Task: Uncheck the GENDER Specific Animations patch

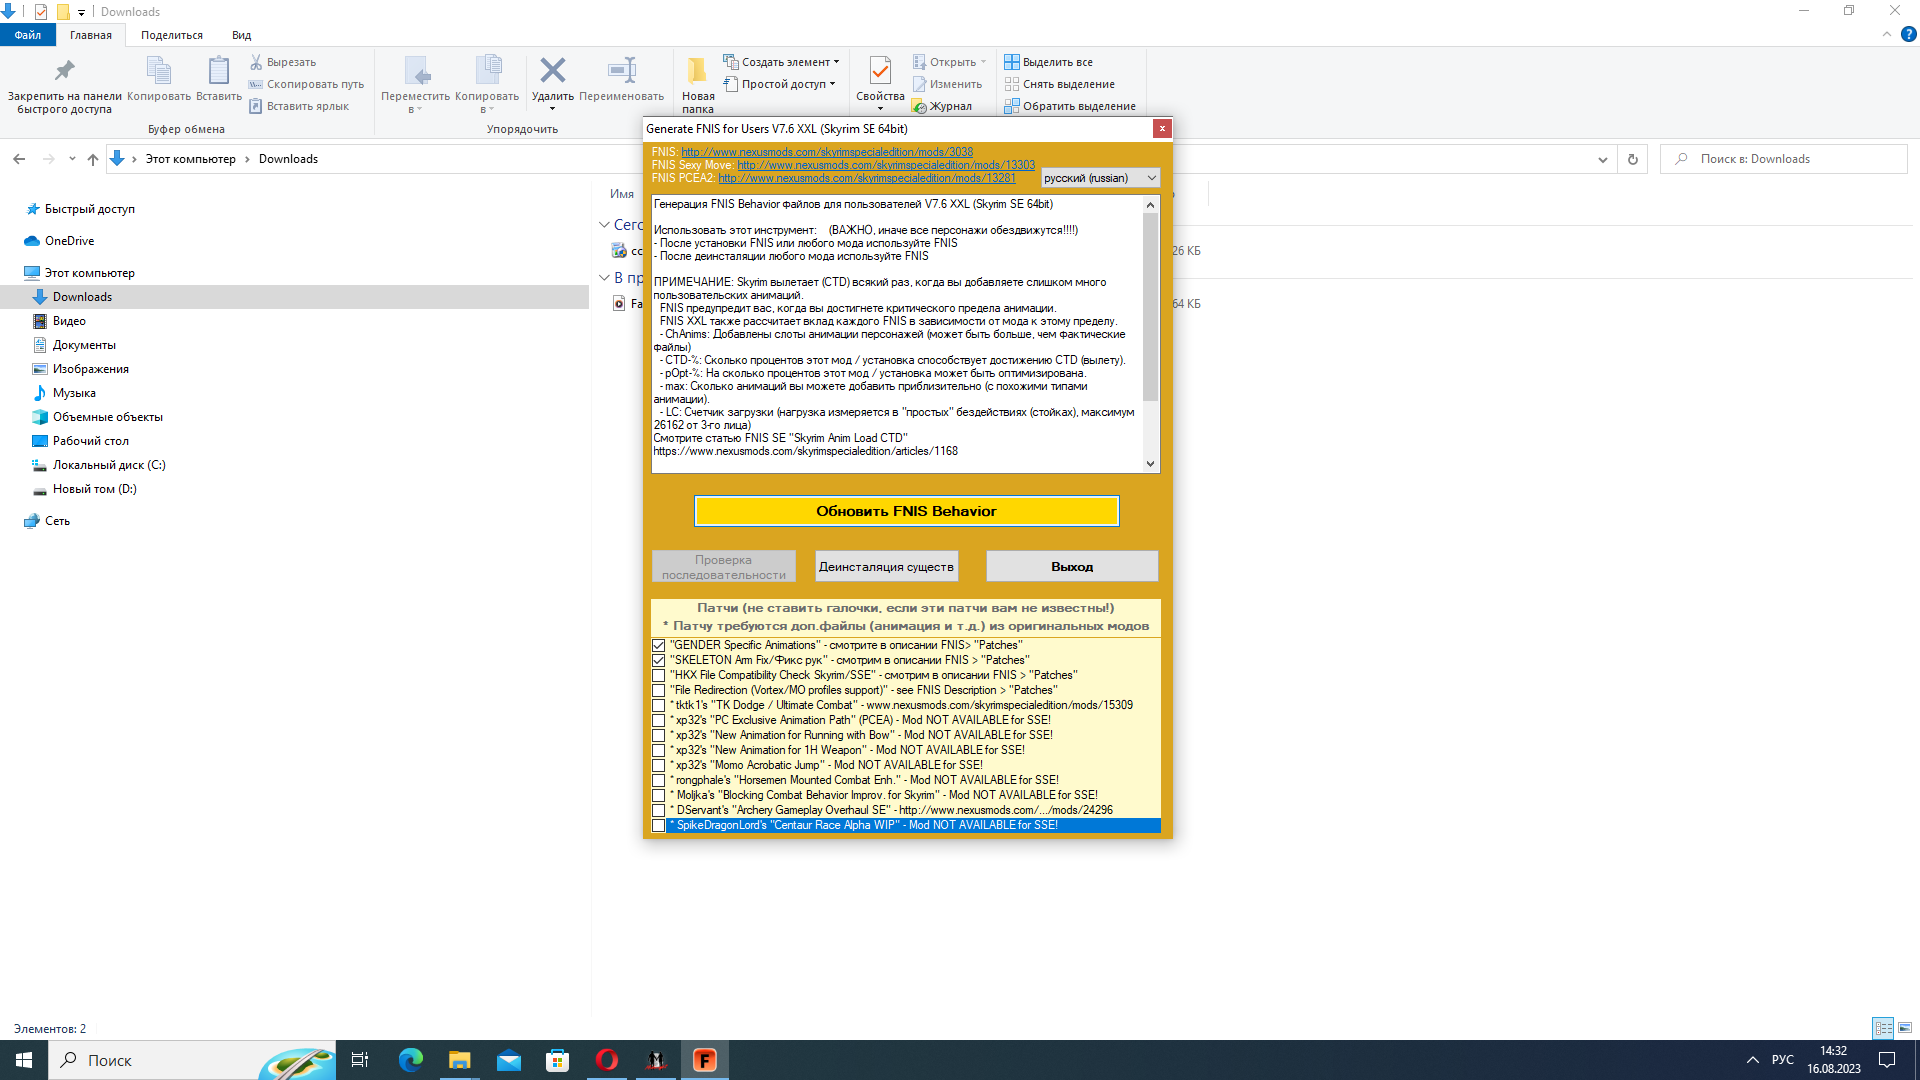Action: click(x=658, y=646)
